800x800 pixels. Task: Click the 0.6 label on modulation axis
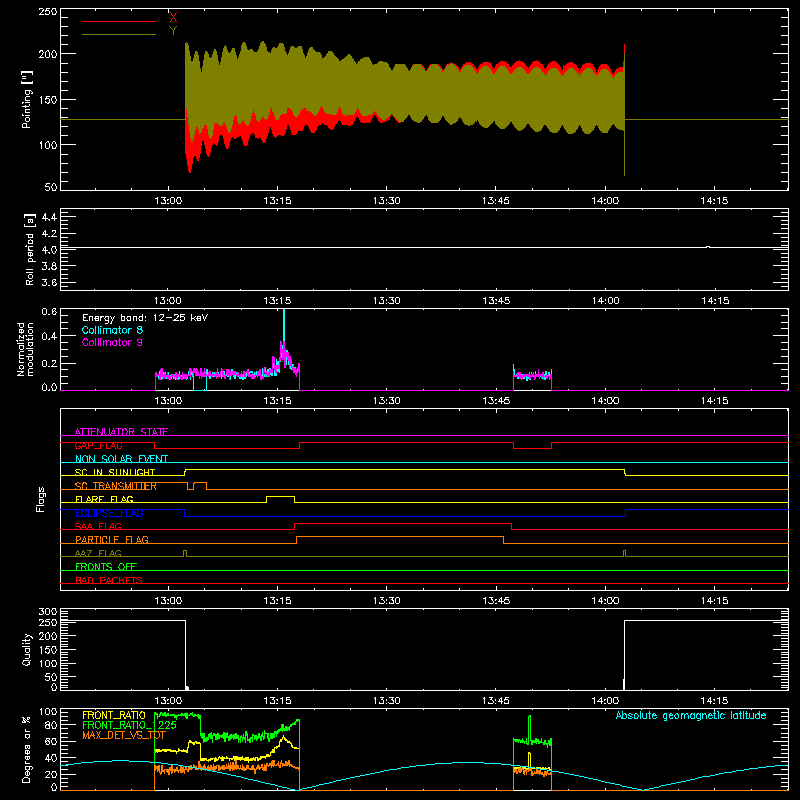tap(49, 312)
